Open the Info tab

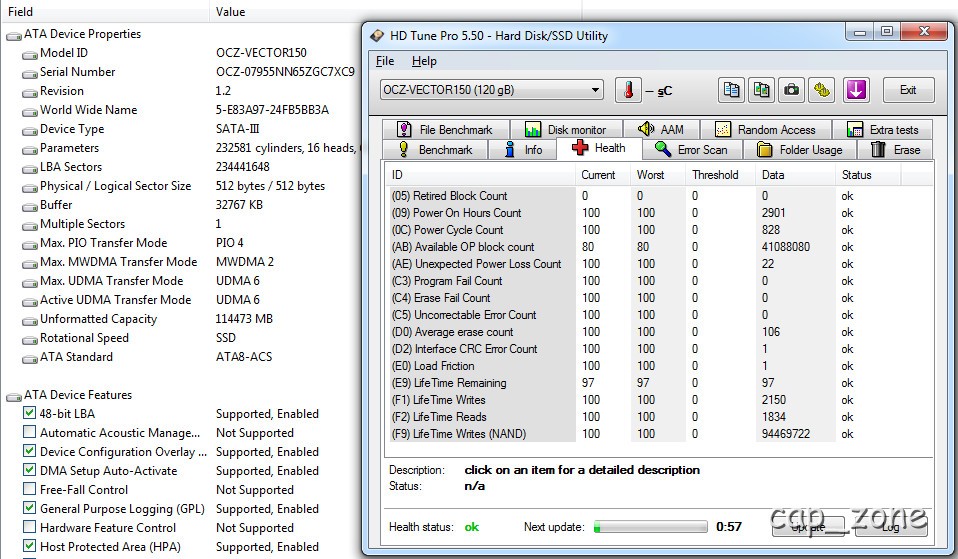tap(523, 150)
